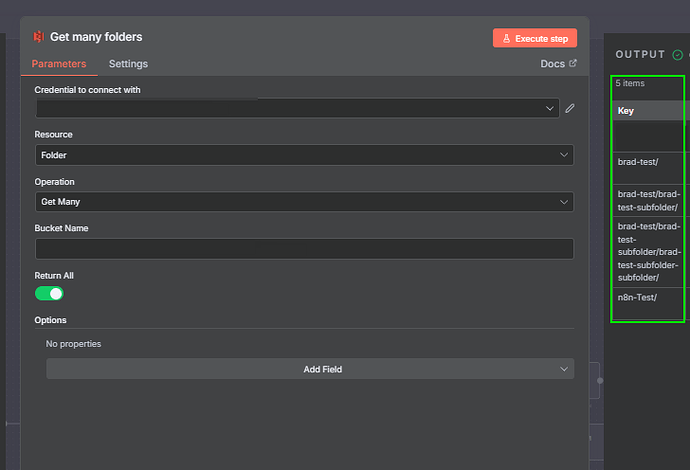Open the Operation dropdown showing Get Many
The width and height of the screenshot is (690, 470).
coord(304,202)
